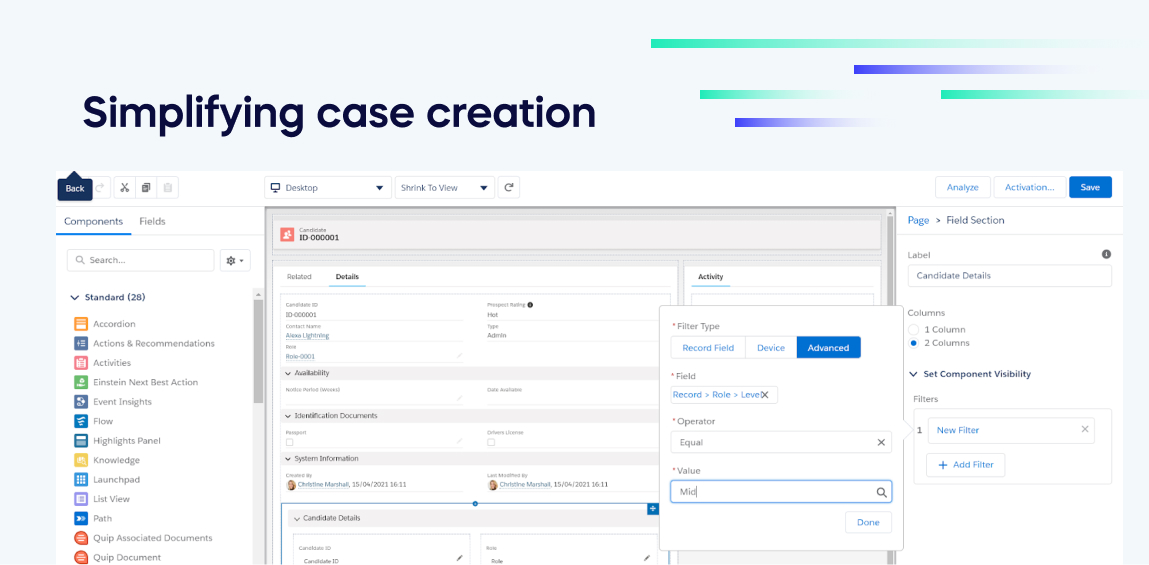Click the Cut scissors icon

pos(125,188)
